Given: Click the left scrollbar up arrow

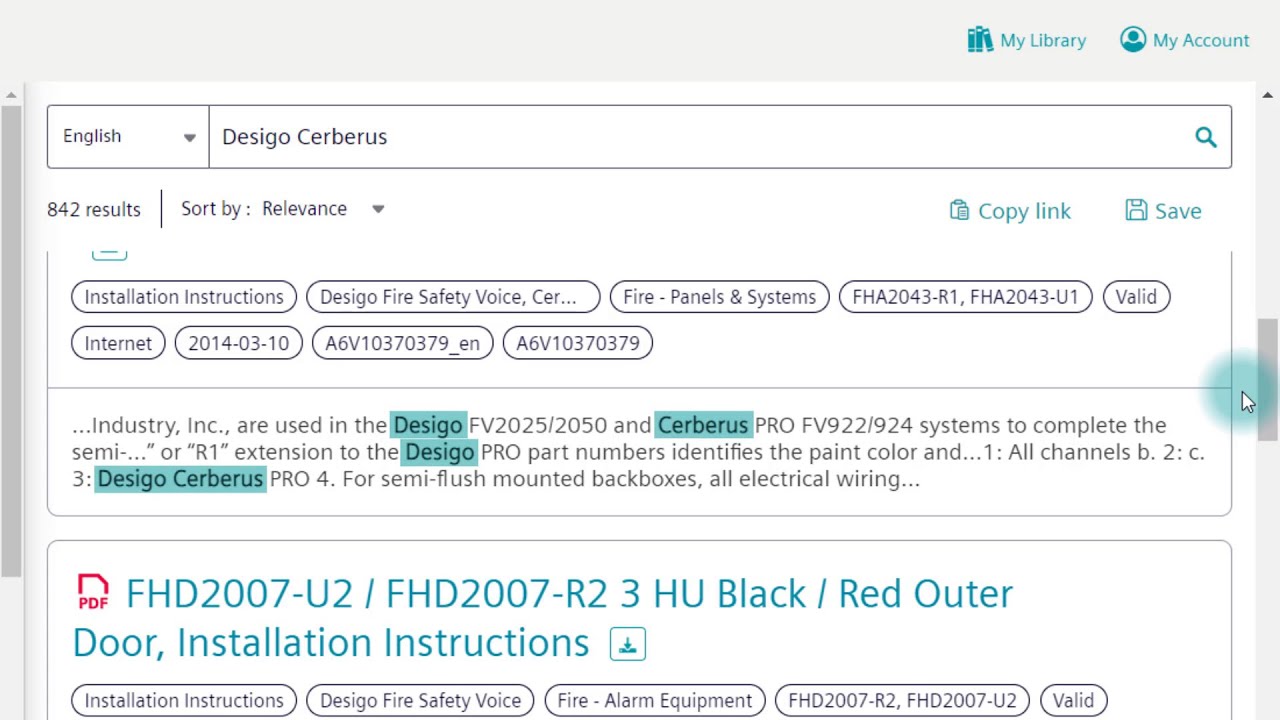Looking at the screenshot, I should [11, 95].
